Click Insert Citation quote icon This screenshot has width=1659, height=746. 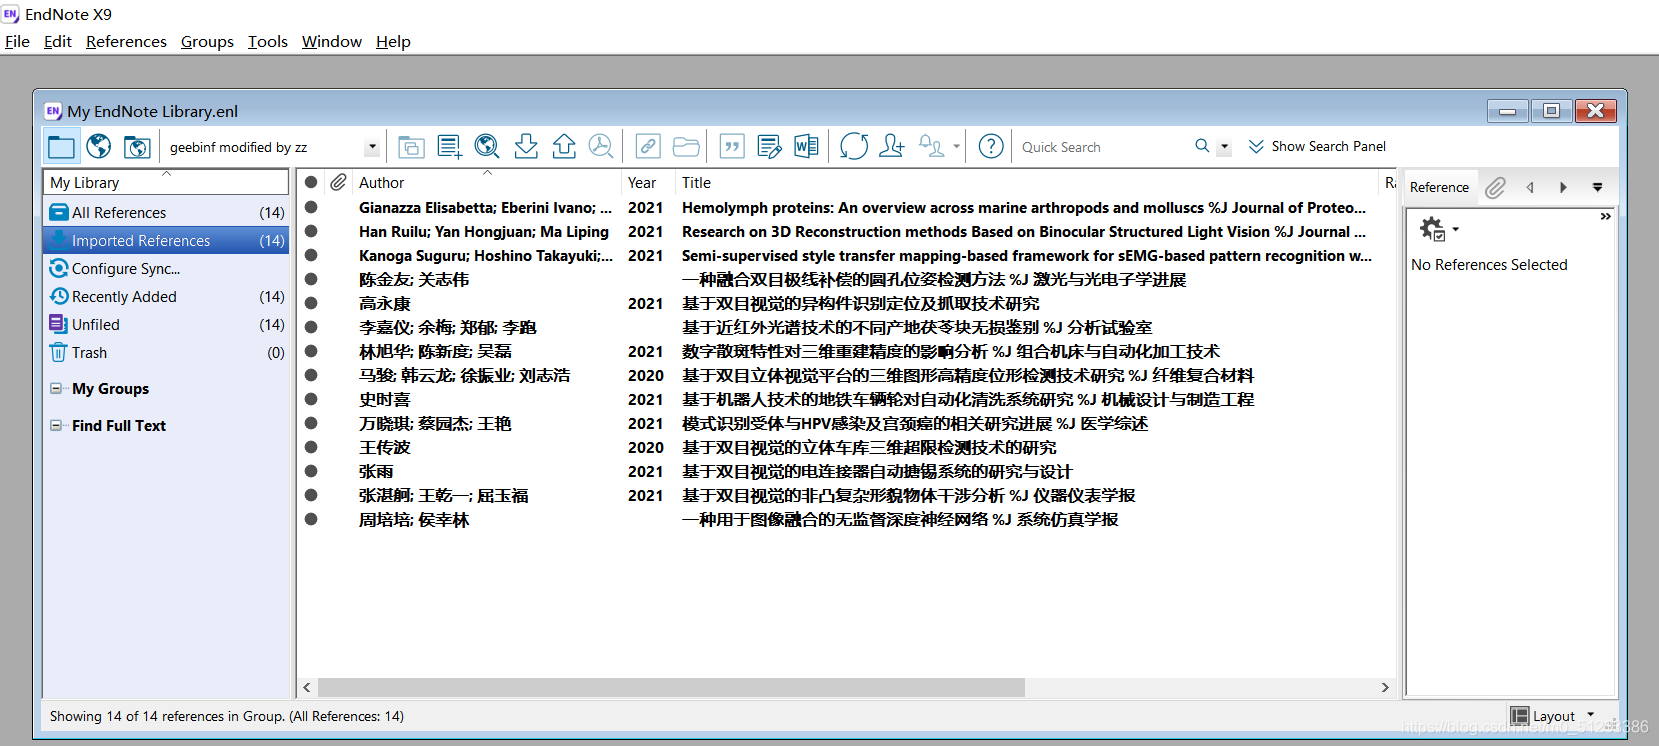[x=732, y=147]
